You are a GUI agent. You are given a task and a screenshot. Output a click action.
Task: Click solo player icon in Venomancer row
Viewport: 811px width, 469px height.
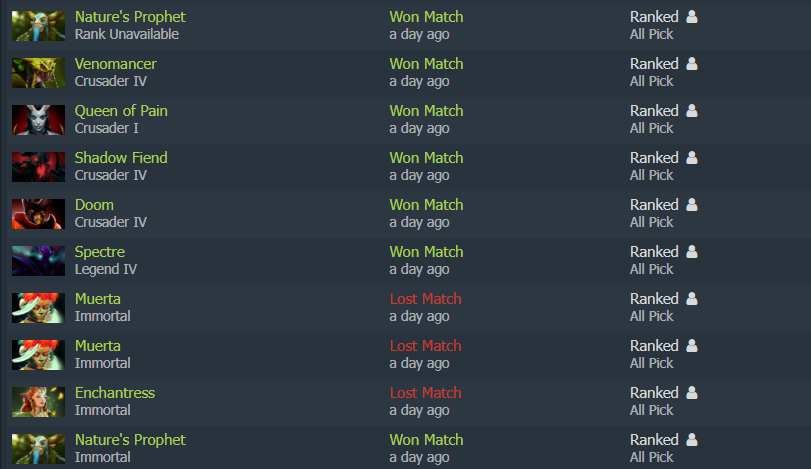tap(692, 64)
